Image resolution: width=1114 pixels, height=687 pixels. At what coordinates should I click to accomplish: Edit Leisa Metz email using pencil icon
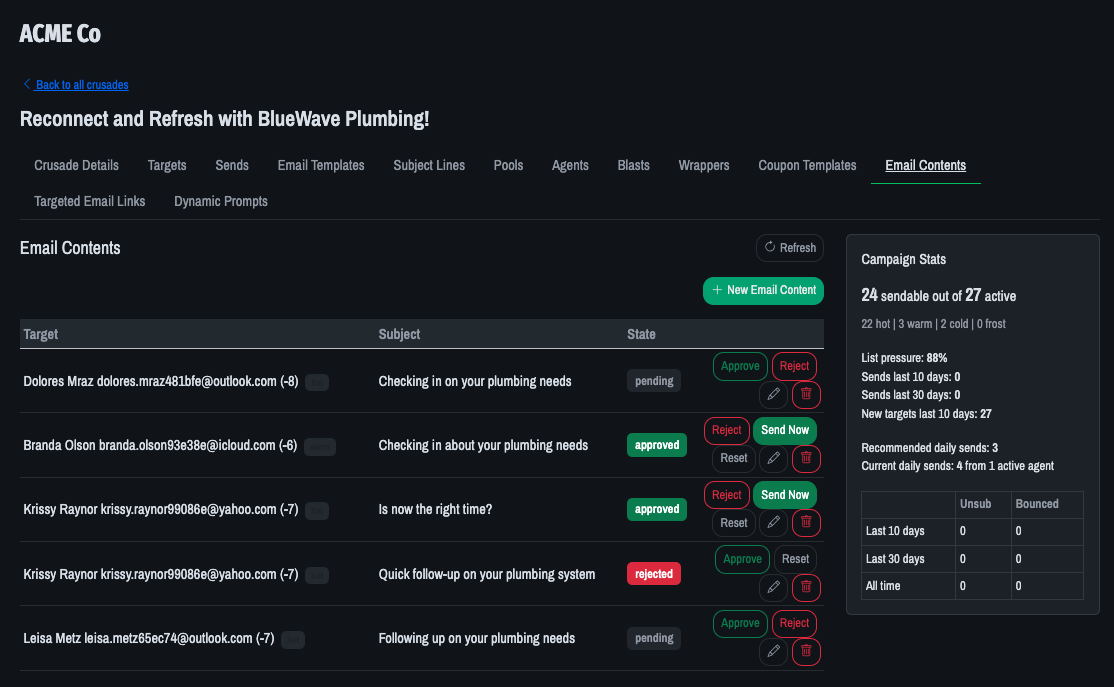[x=773, y=651]
